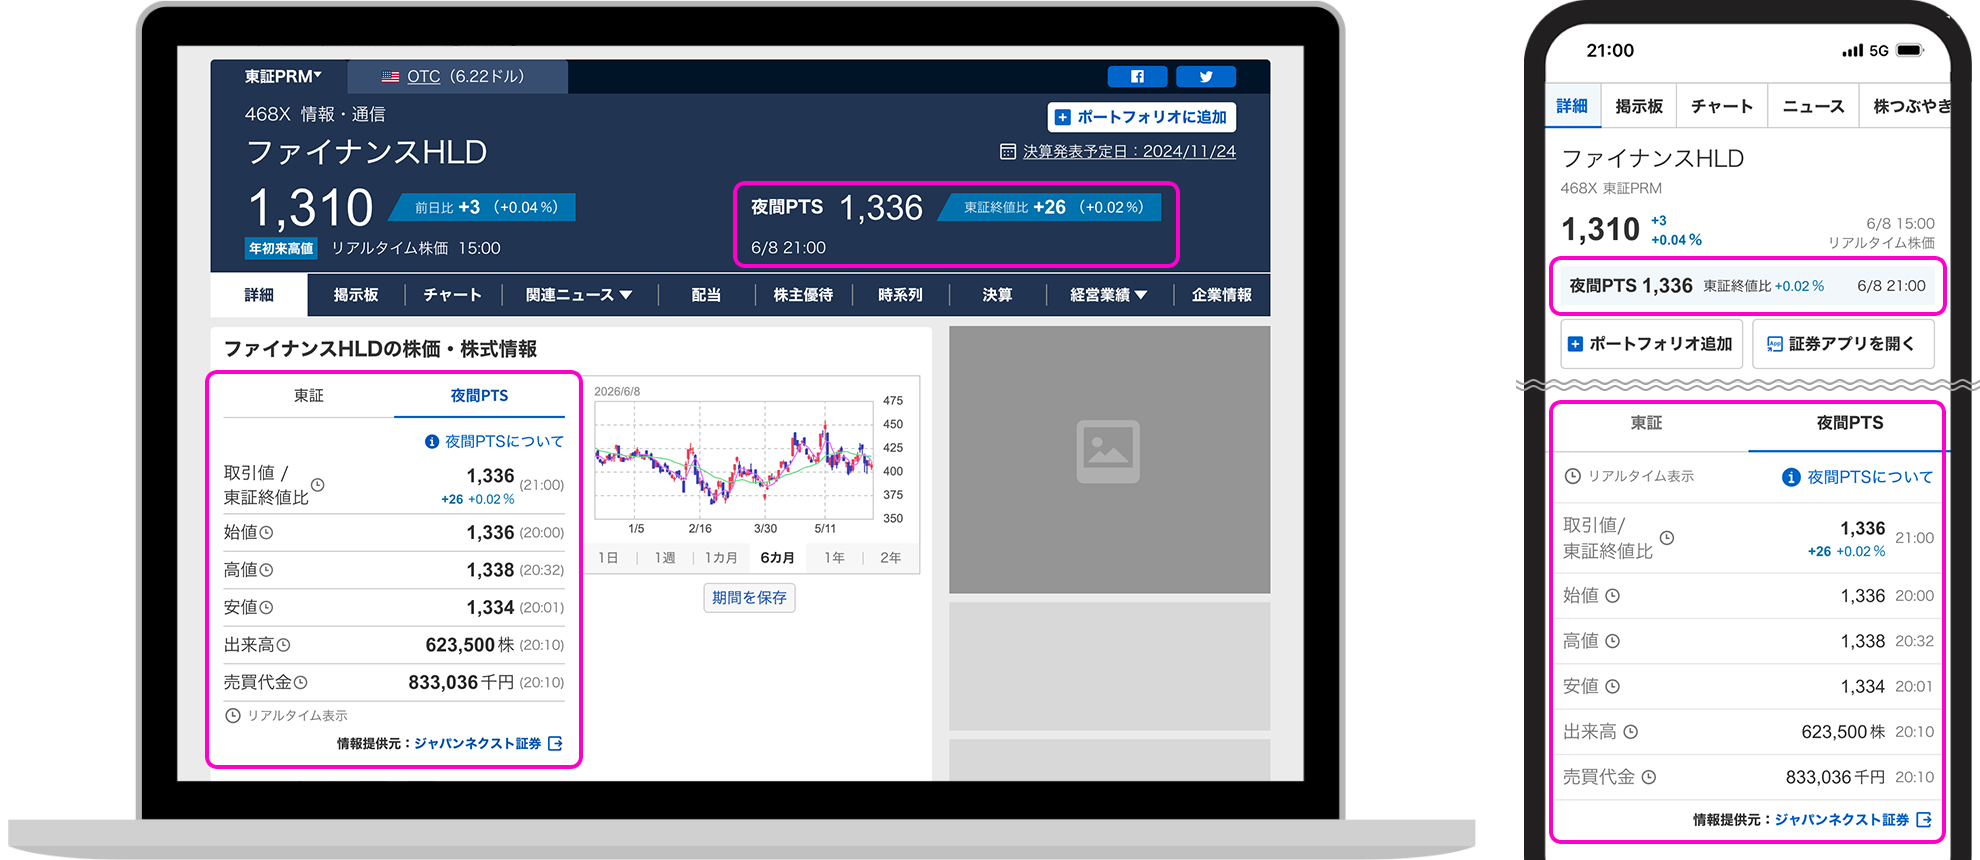Image resolution: width=1980 pixels, height=860 pixels.
Task: Click external link icon after ジャパンネクスト証券 on laptop
Action: tap(555, 743)
